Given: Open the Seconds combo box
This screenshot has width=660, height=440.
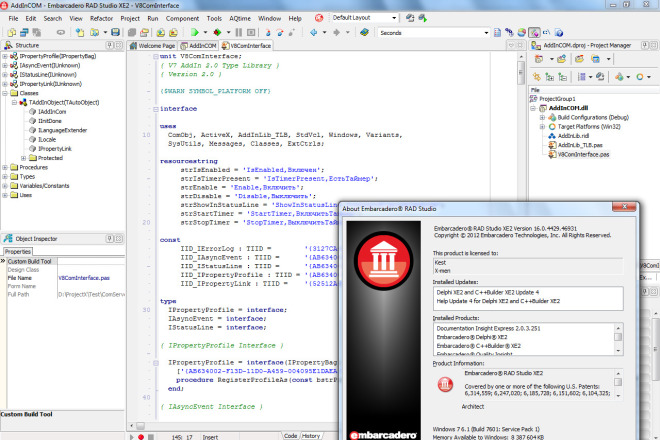Looking at the screenshot, I should (486, 32).
